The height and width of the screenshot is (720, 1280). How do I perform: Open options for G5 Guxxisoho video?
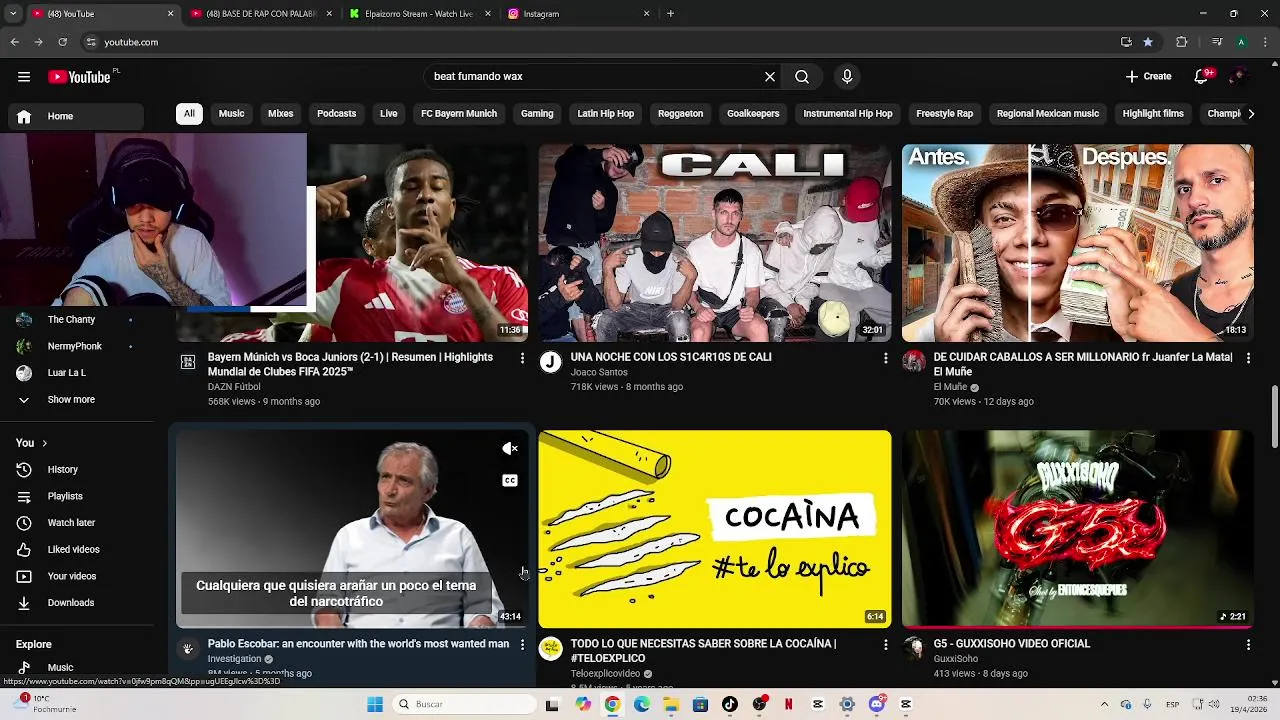[x=1248, y=645]
